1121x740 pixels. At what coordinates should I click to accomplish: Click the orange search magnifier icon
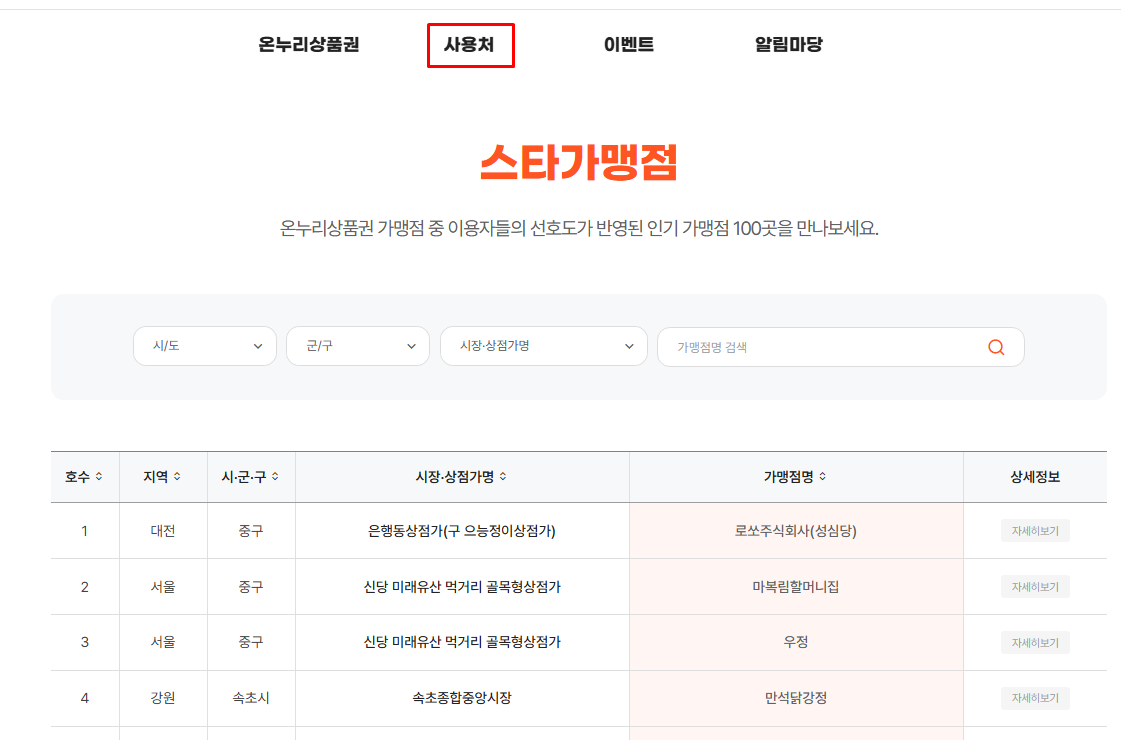[996, 347]
